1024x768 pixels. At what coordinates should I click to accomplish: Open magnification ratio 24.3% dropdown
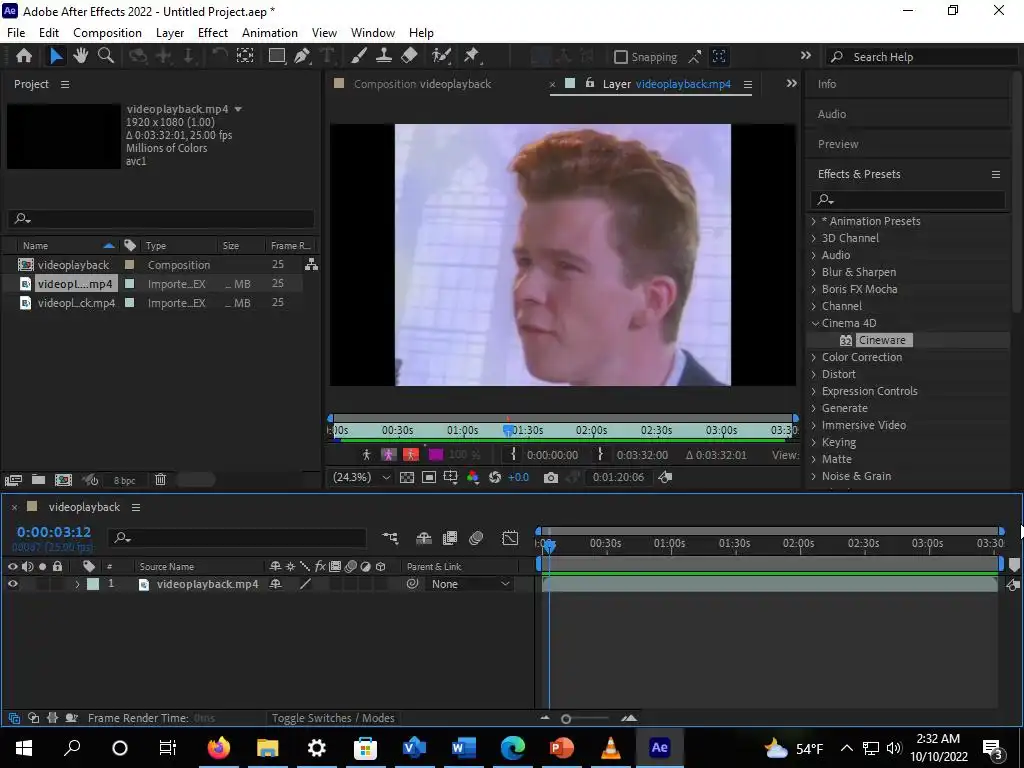tap(361, 477)
